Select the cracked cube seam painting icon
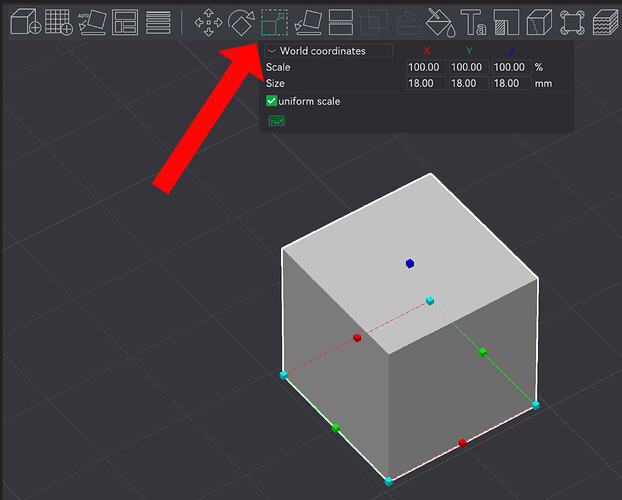 [539, 23]
